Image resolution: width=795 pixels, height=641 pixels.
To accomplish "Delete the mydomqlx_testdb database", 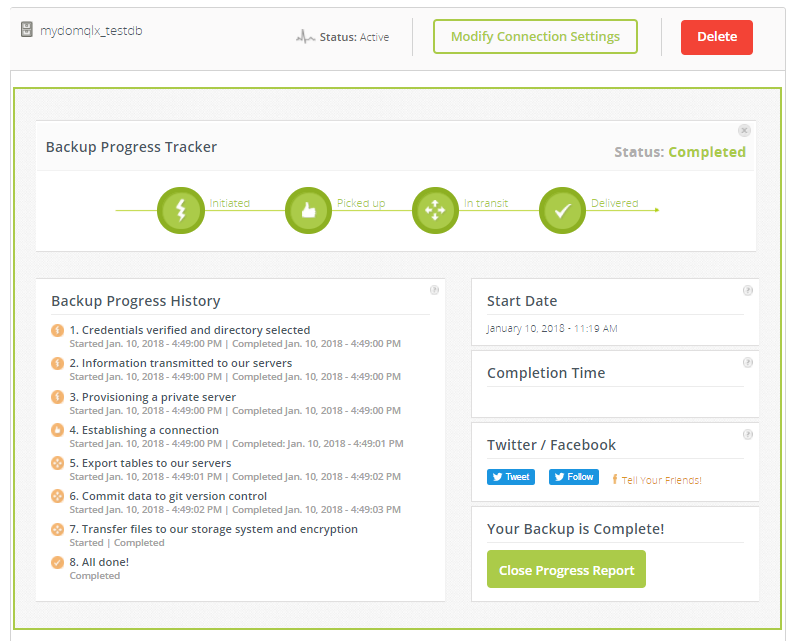I will tap(716, 37).
